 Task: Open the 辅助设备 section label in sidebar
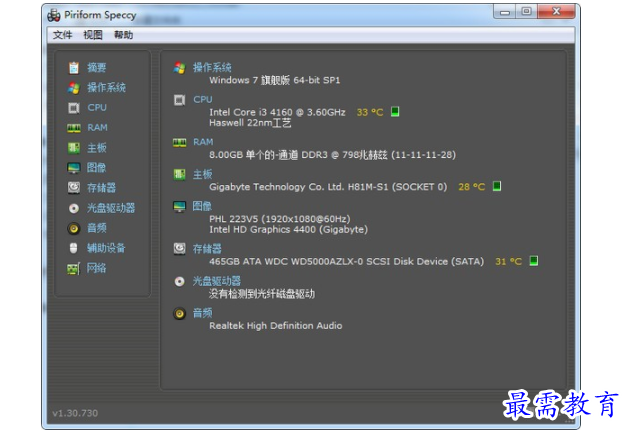tap(106, 248)
